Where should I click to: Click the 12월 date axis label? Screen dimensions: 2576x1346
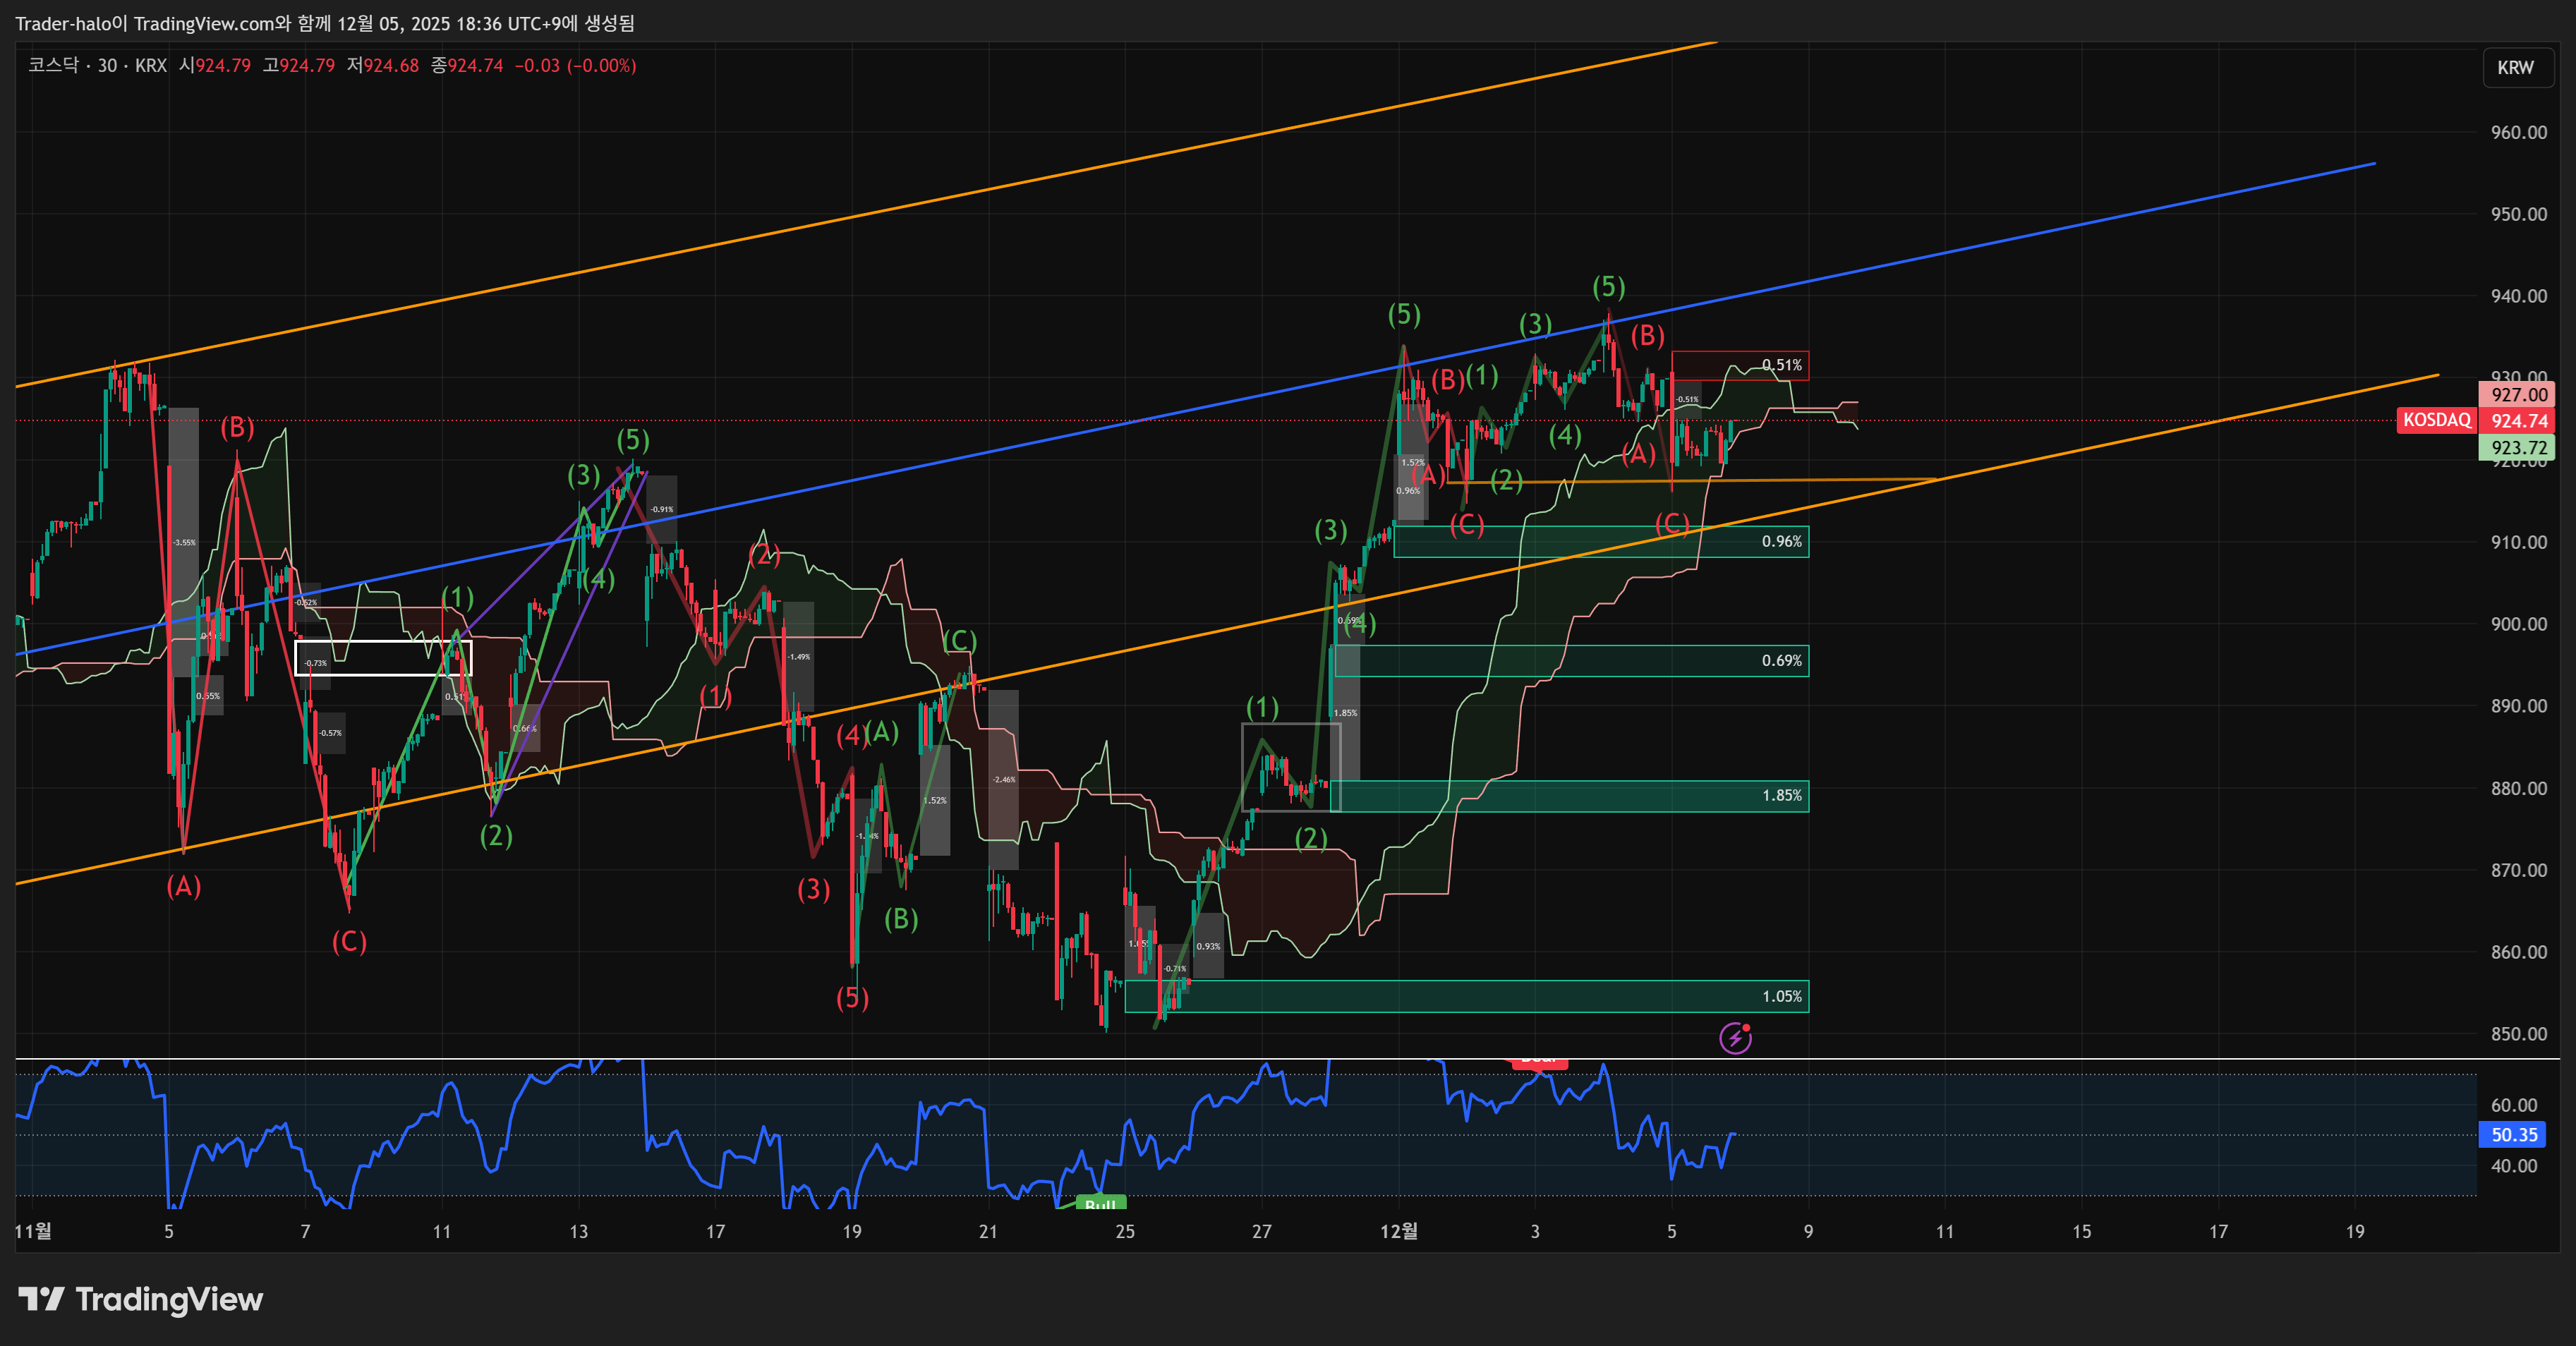[x=1398, y=1231]
